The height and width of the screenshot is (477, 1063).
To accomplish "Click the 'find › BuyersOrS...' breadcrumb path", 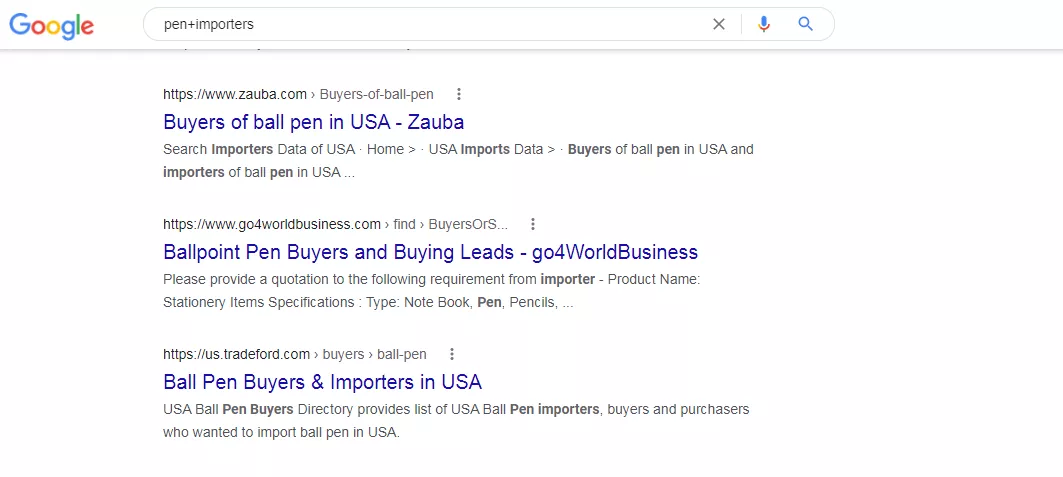I will [x=450, y=224].
